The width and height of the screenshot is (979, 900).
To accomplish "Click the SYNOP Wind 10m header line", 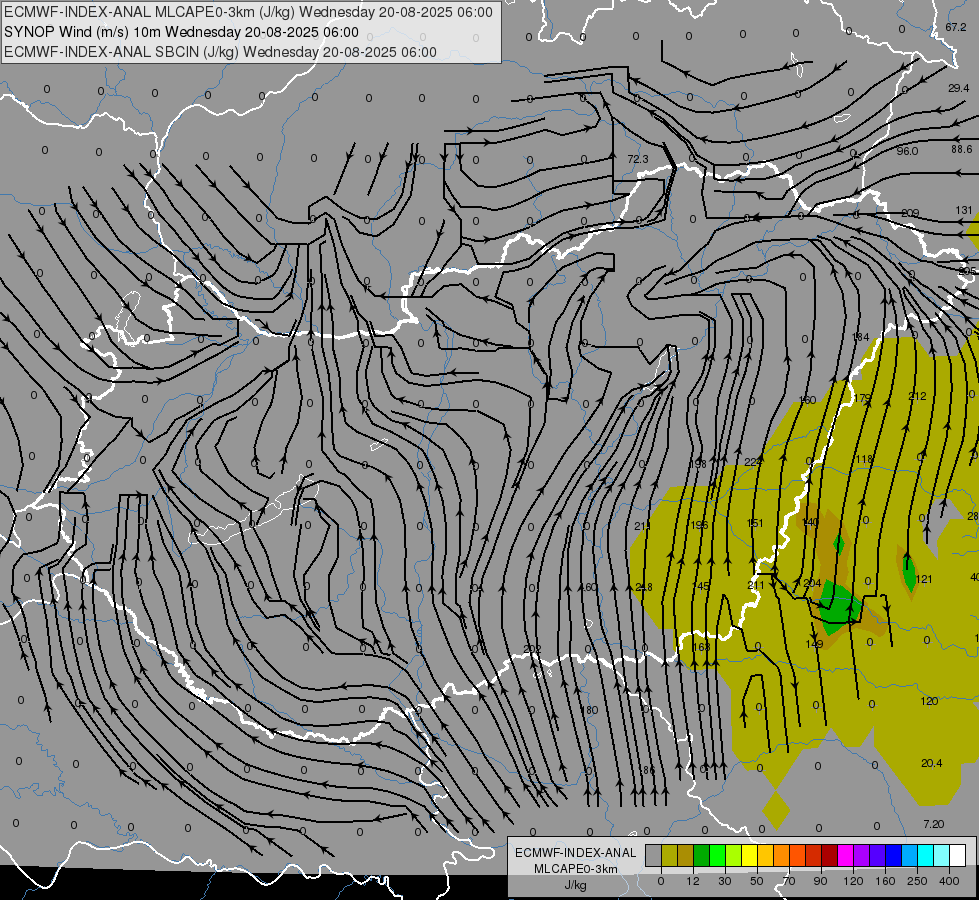I will pyautogui.click(x=181, y=32).
